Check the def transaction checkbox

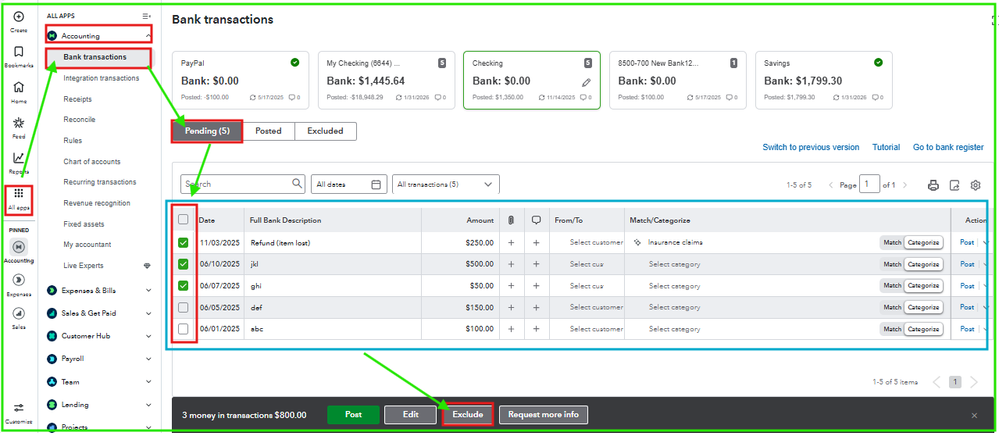[x=183, y=307]
